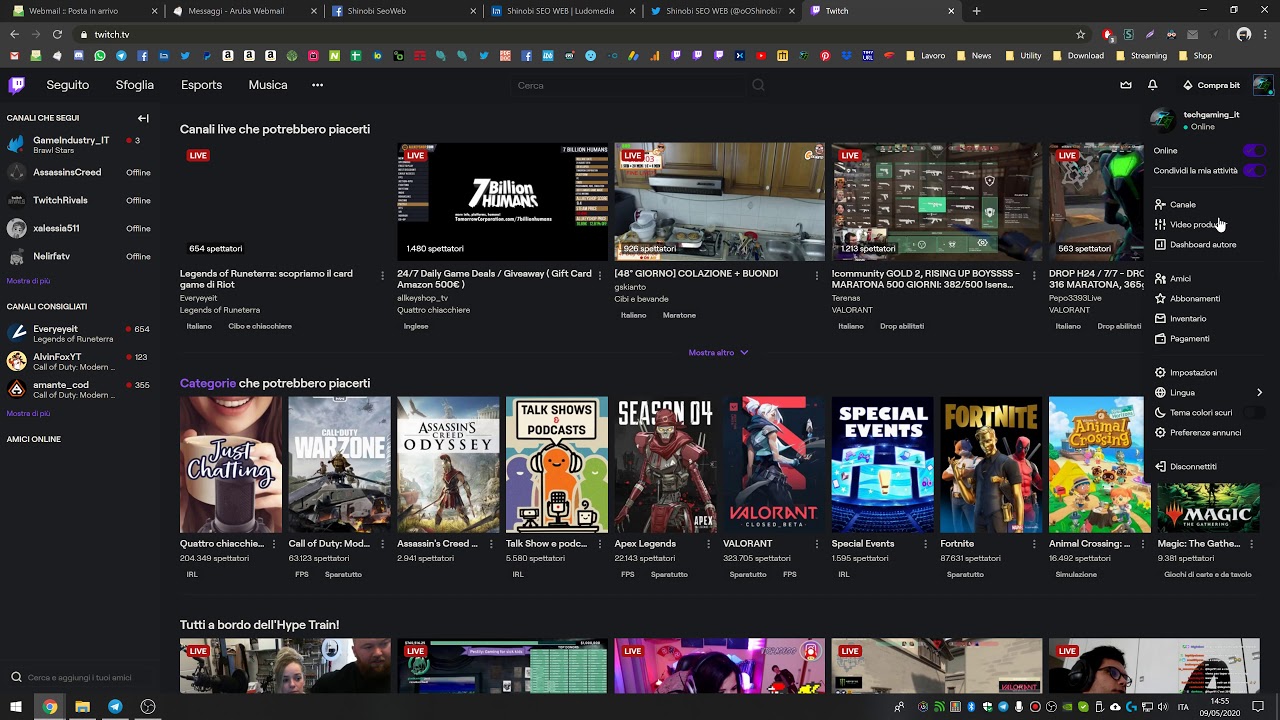This screenshot has height=720, width=1280.
Task: Open Prime loot crown icon
Action: pos(1126,85)
